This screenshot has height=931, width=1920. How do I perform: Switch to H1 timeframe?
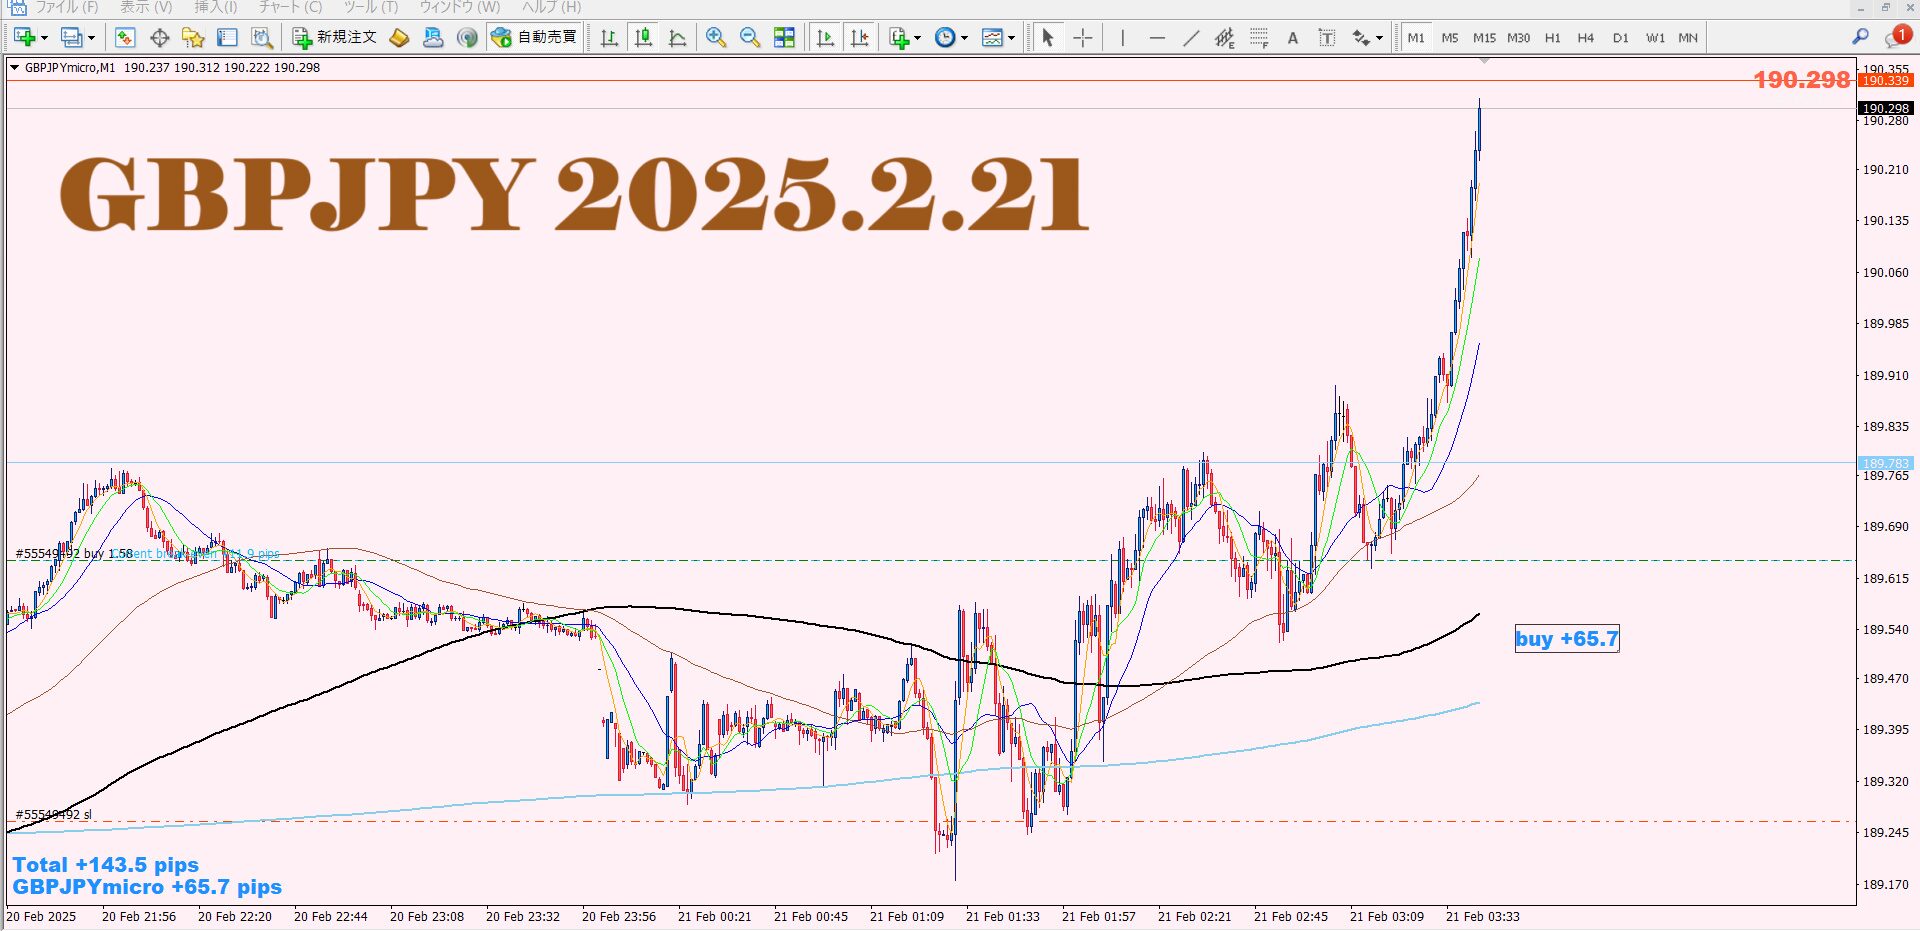click(x=1552, y=38)
